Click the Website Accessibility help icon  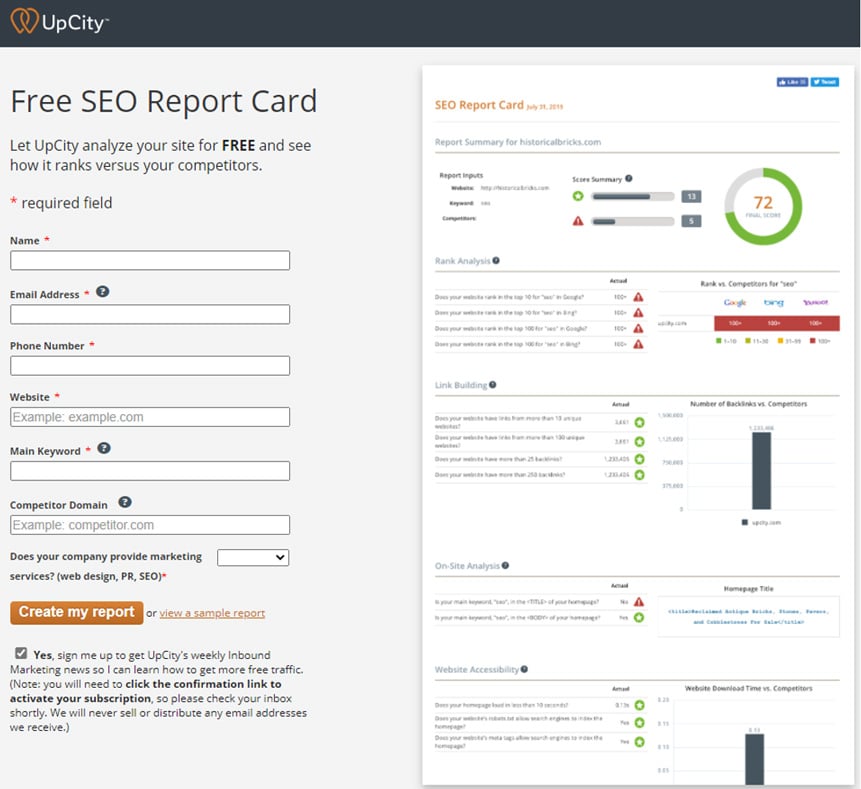[x=524, y=669]
